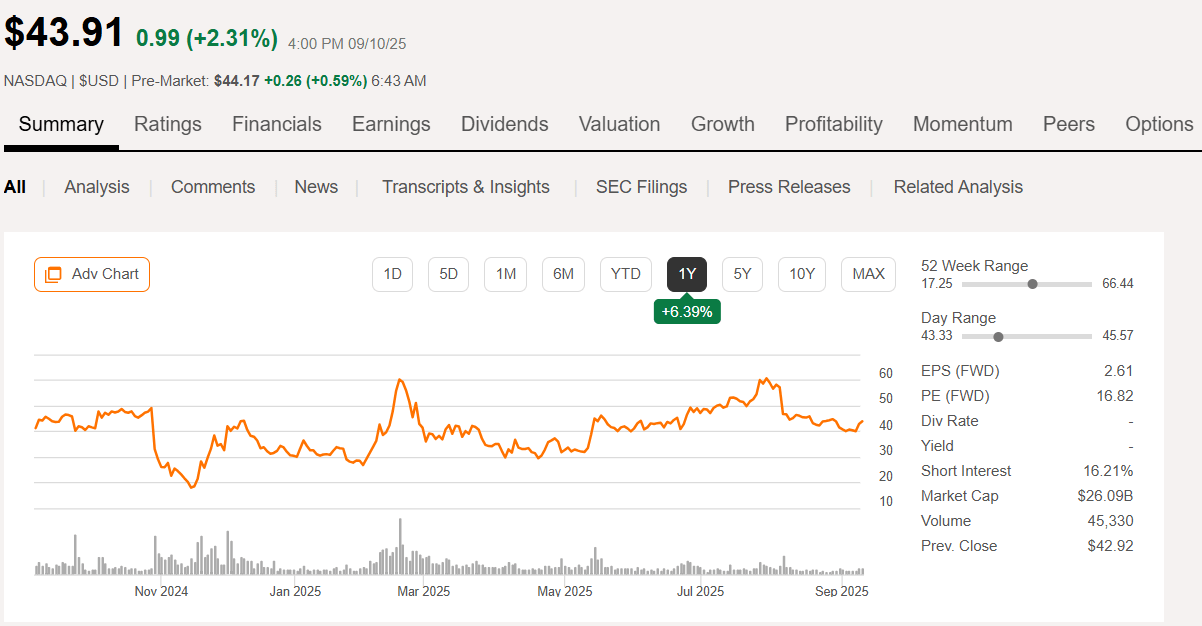
Task: Switch to the News feed
Action: 316,187
